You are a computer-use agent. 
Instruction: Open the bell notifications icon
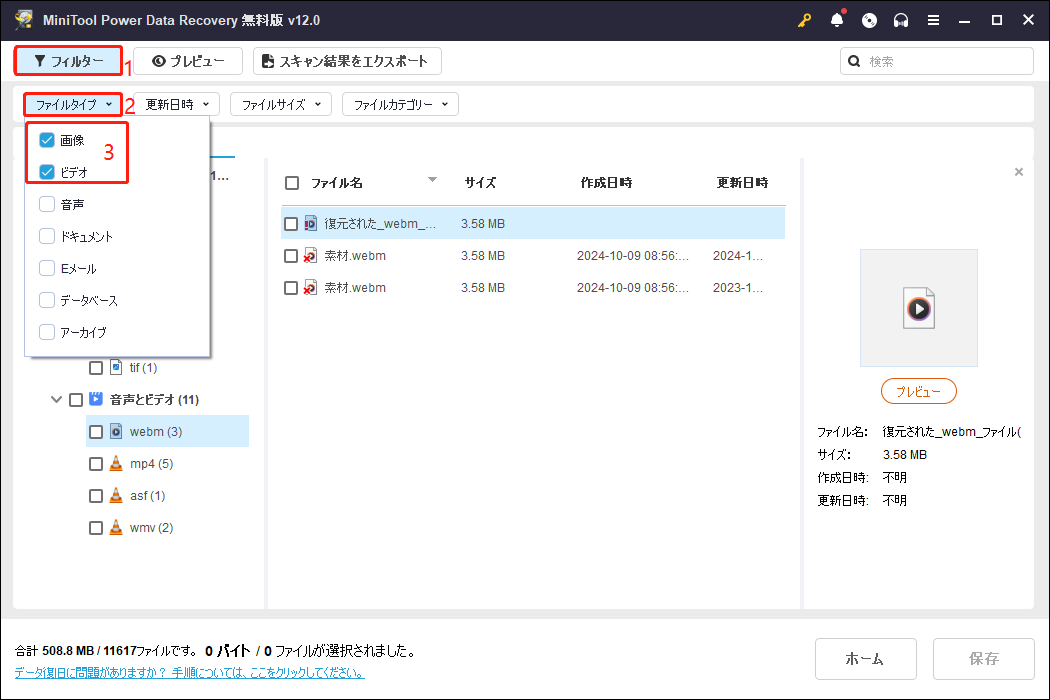point(837,20)
